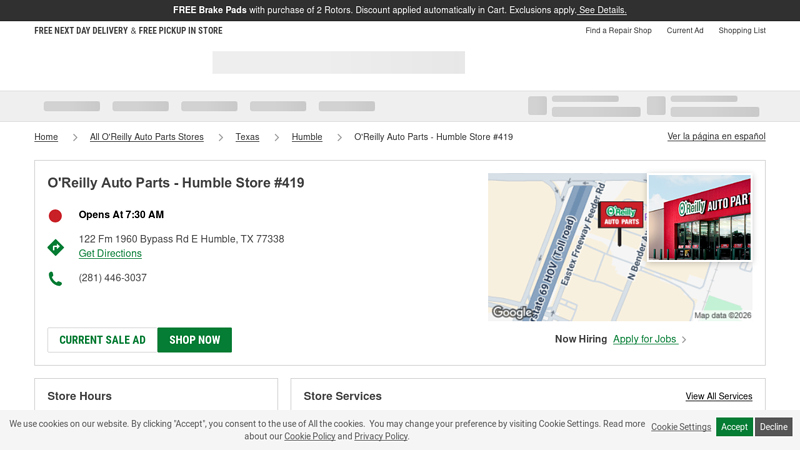
Task: View All Services link
Action: pos(718,397)
